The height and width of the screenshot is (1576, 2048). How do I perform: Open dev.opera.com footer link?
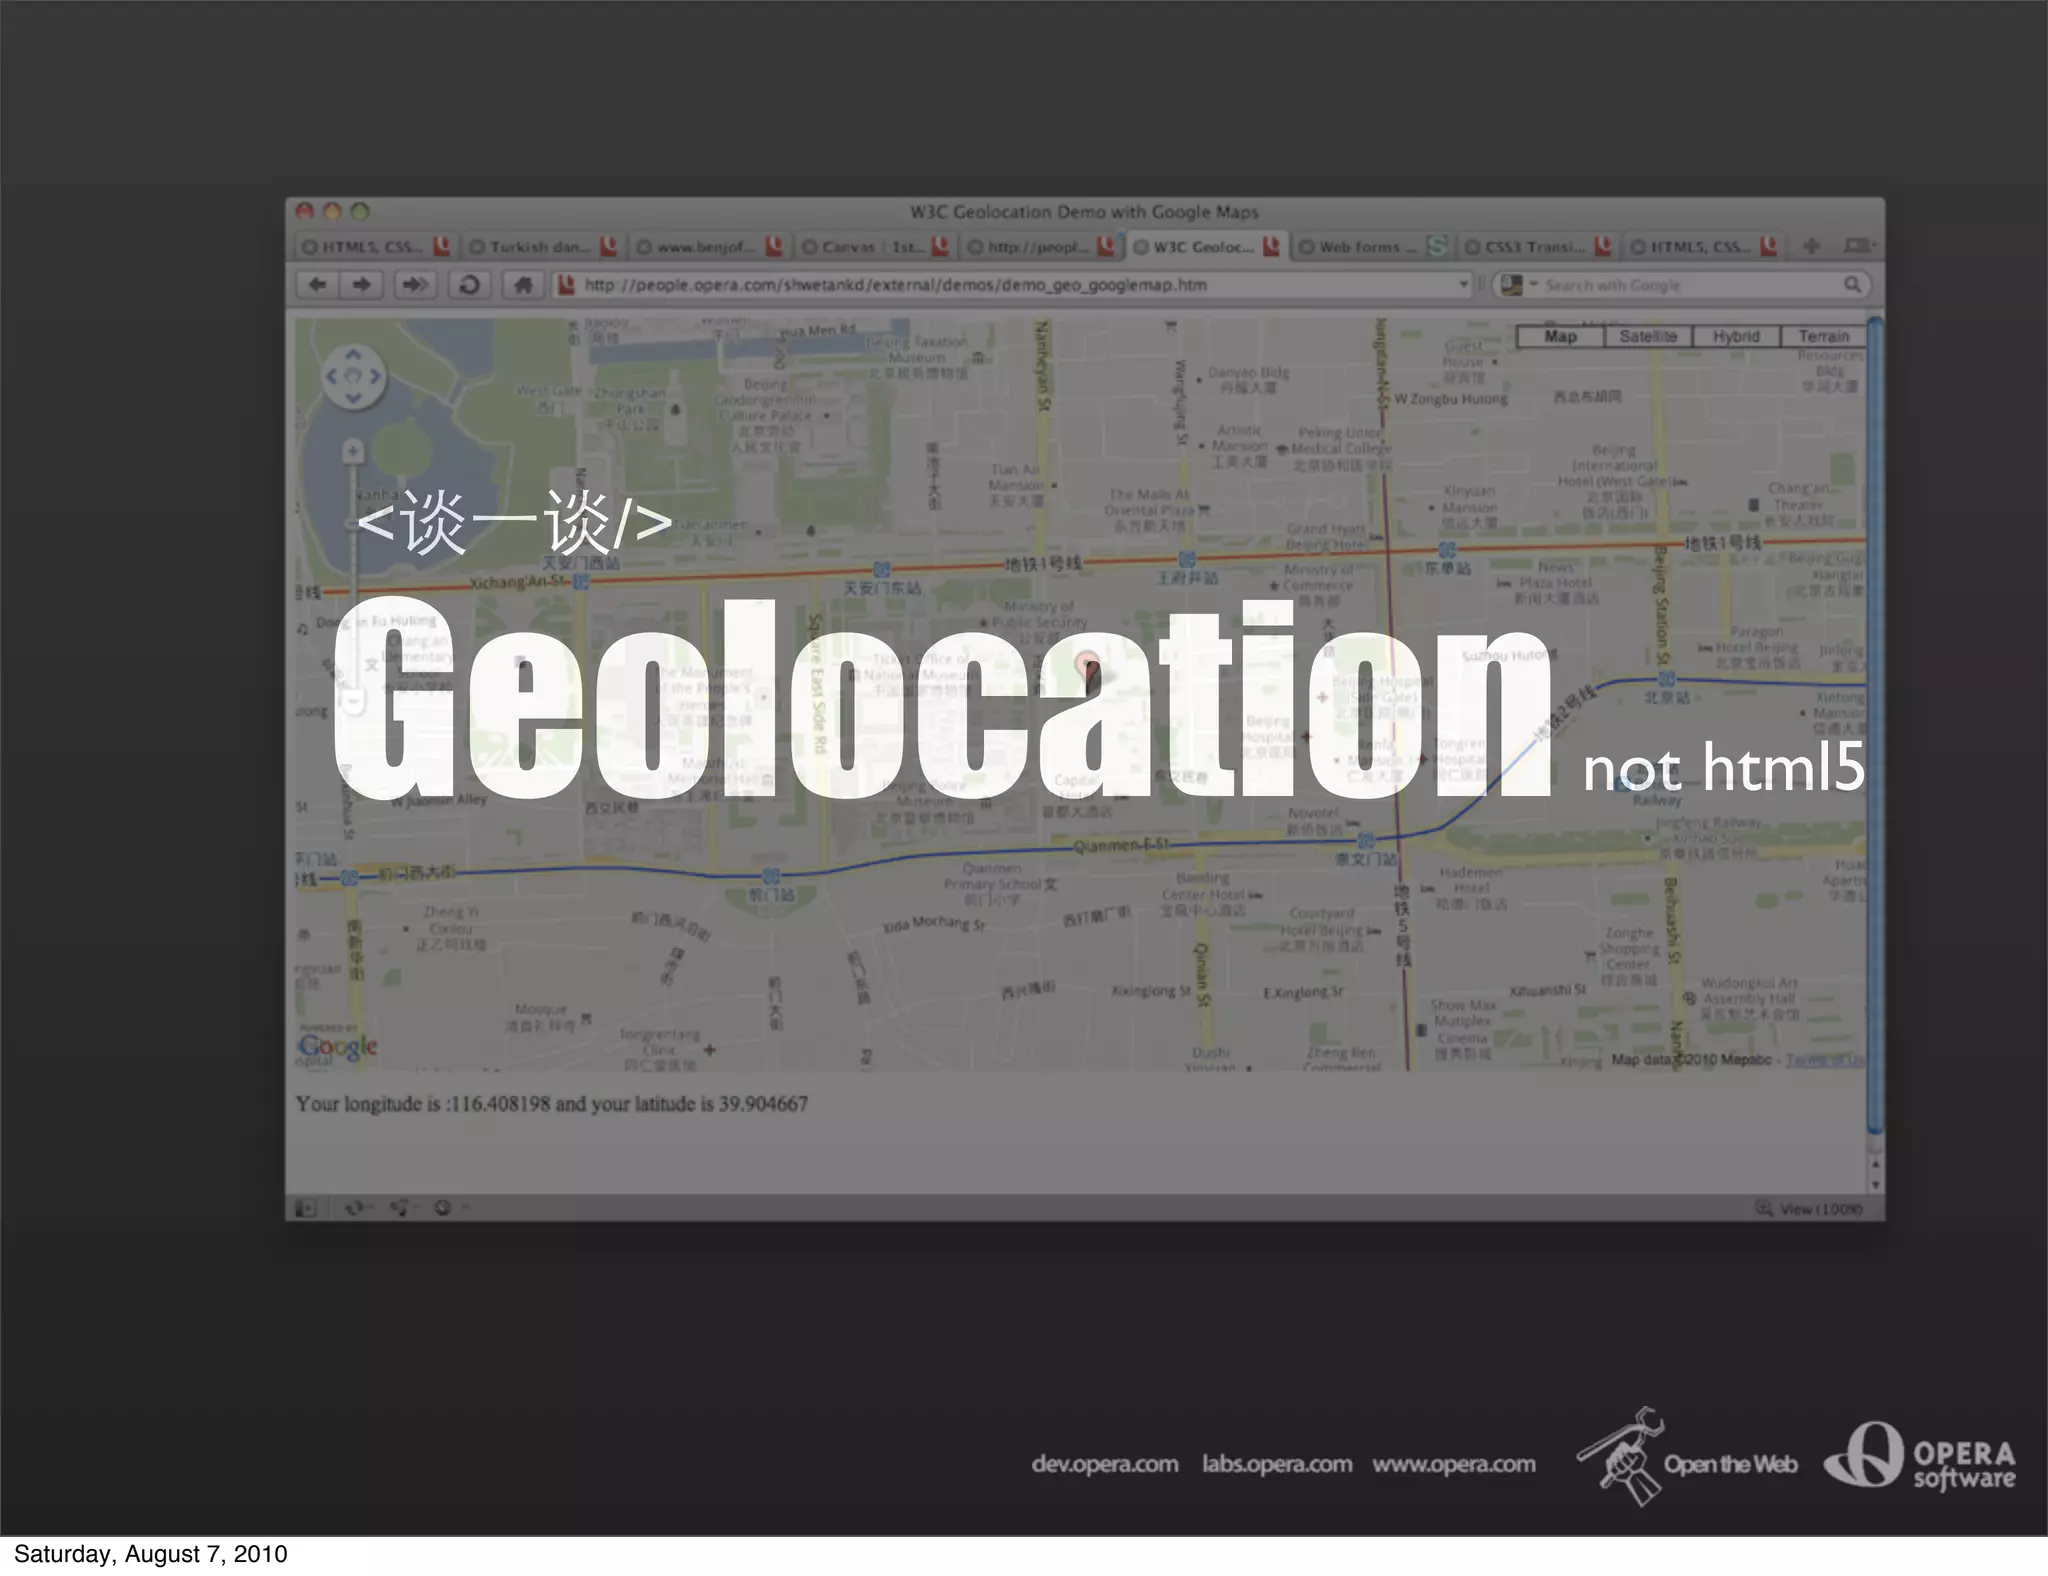point(1105,1464)
